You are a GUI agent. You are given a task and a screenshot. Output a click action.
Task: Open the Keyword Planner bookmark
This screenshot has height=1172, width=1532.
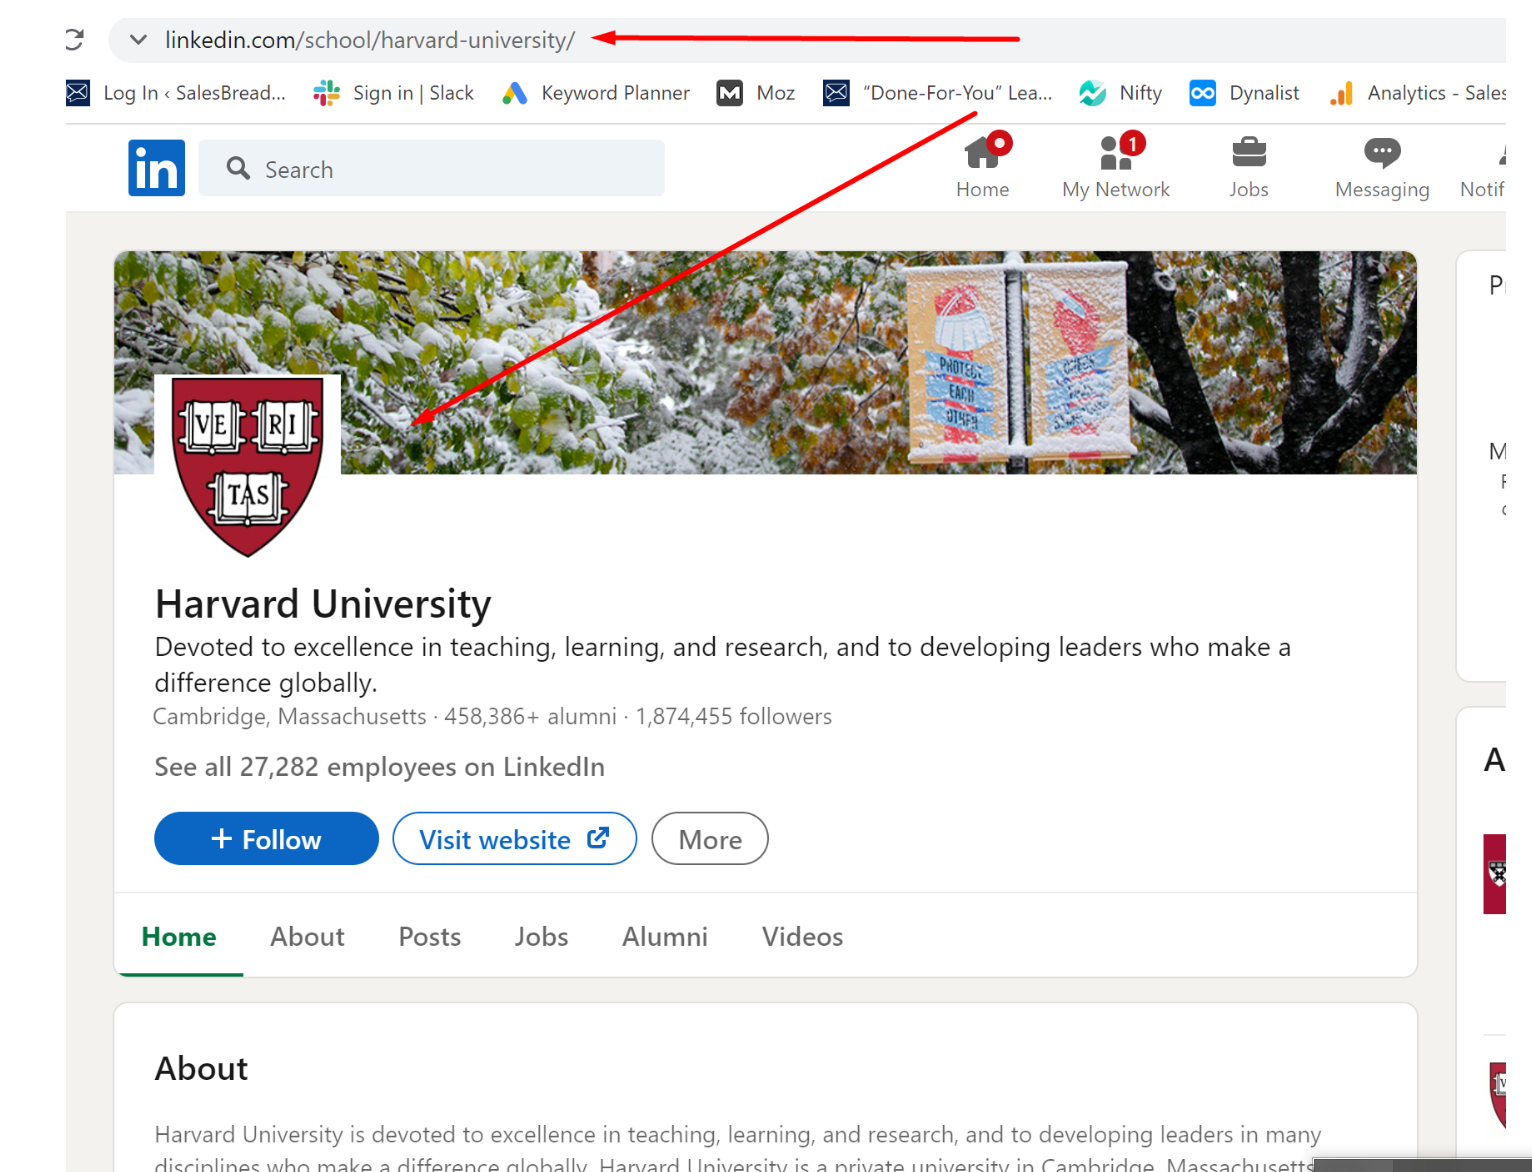596,93
